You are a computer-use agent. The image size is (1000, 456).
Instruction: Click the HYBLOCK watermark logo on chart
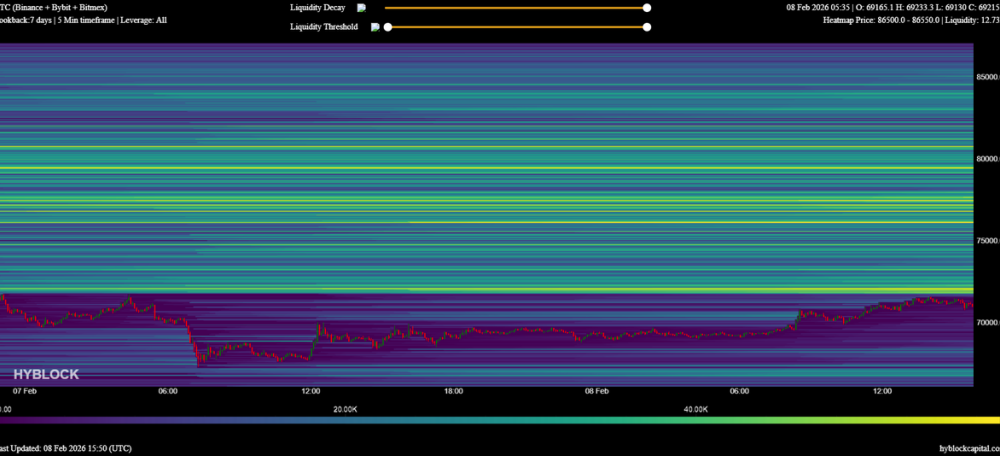point(46,374)
